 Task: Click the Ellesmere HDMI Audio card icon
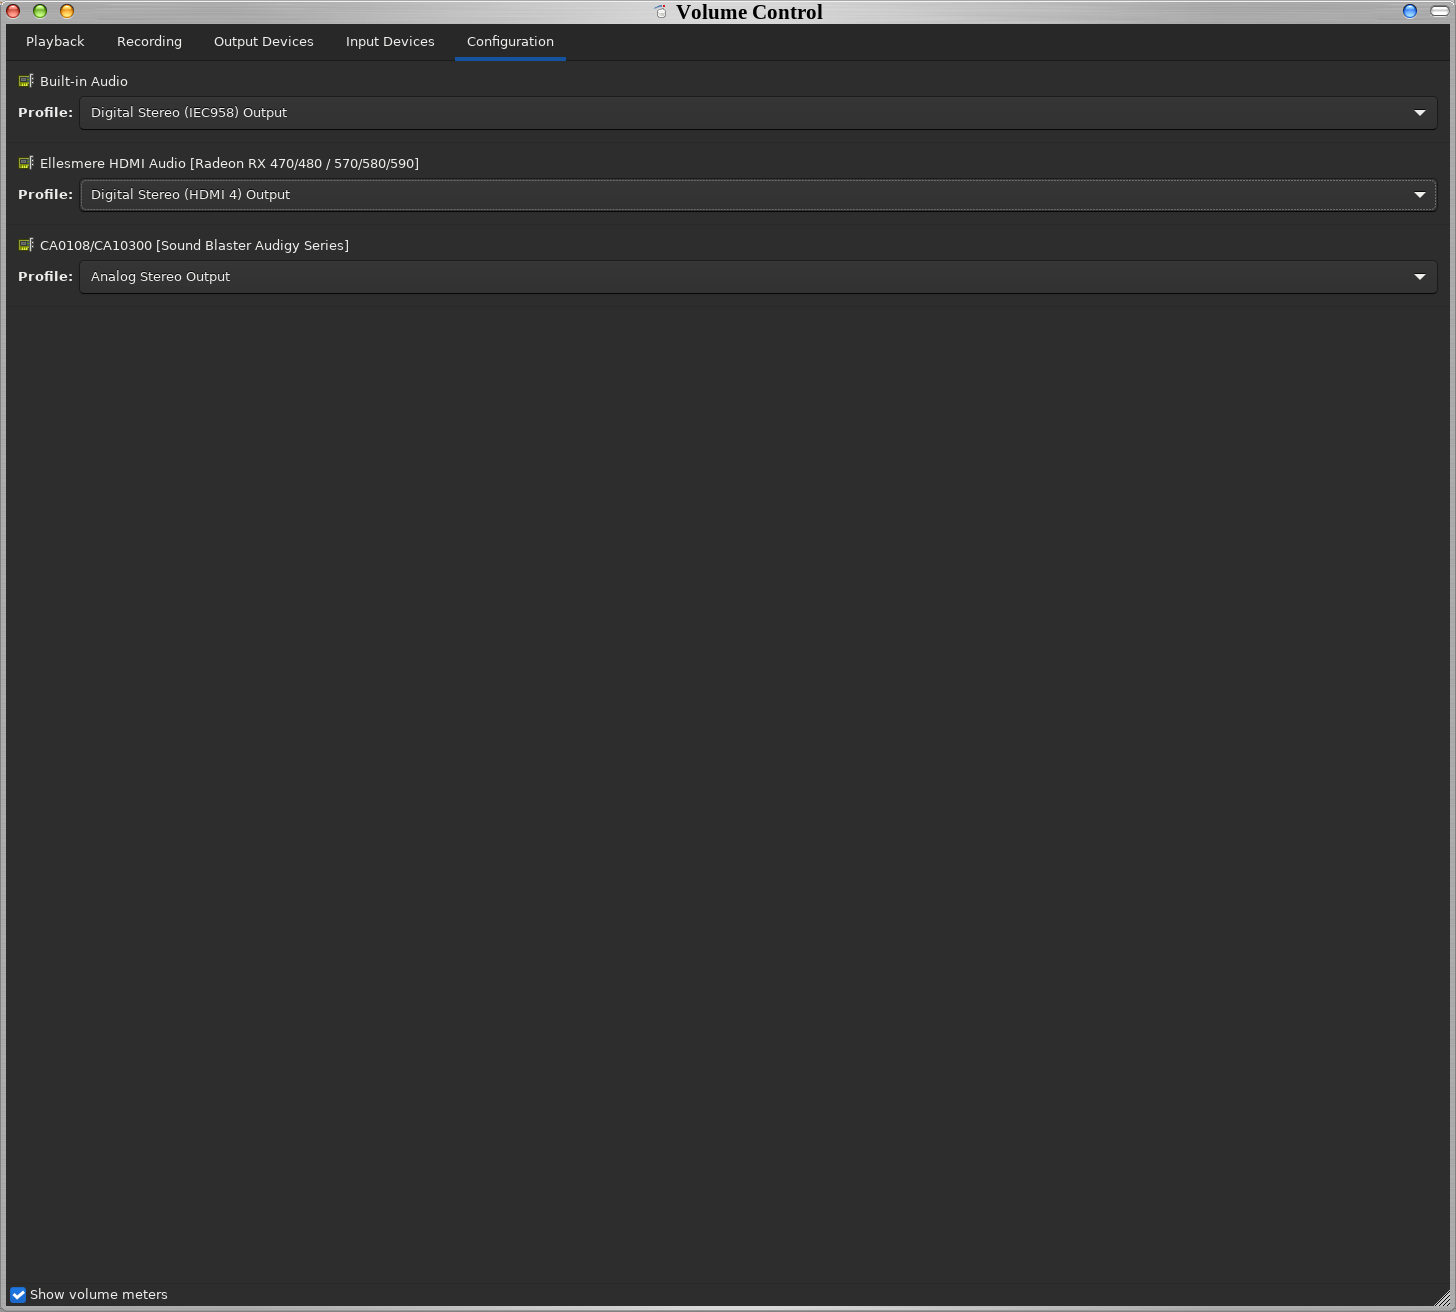pyautogui.click(x=26, y=163)
